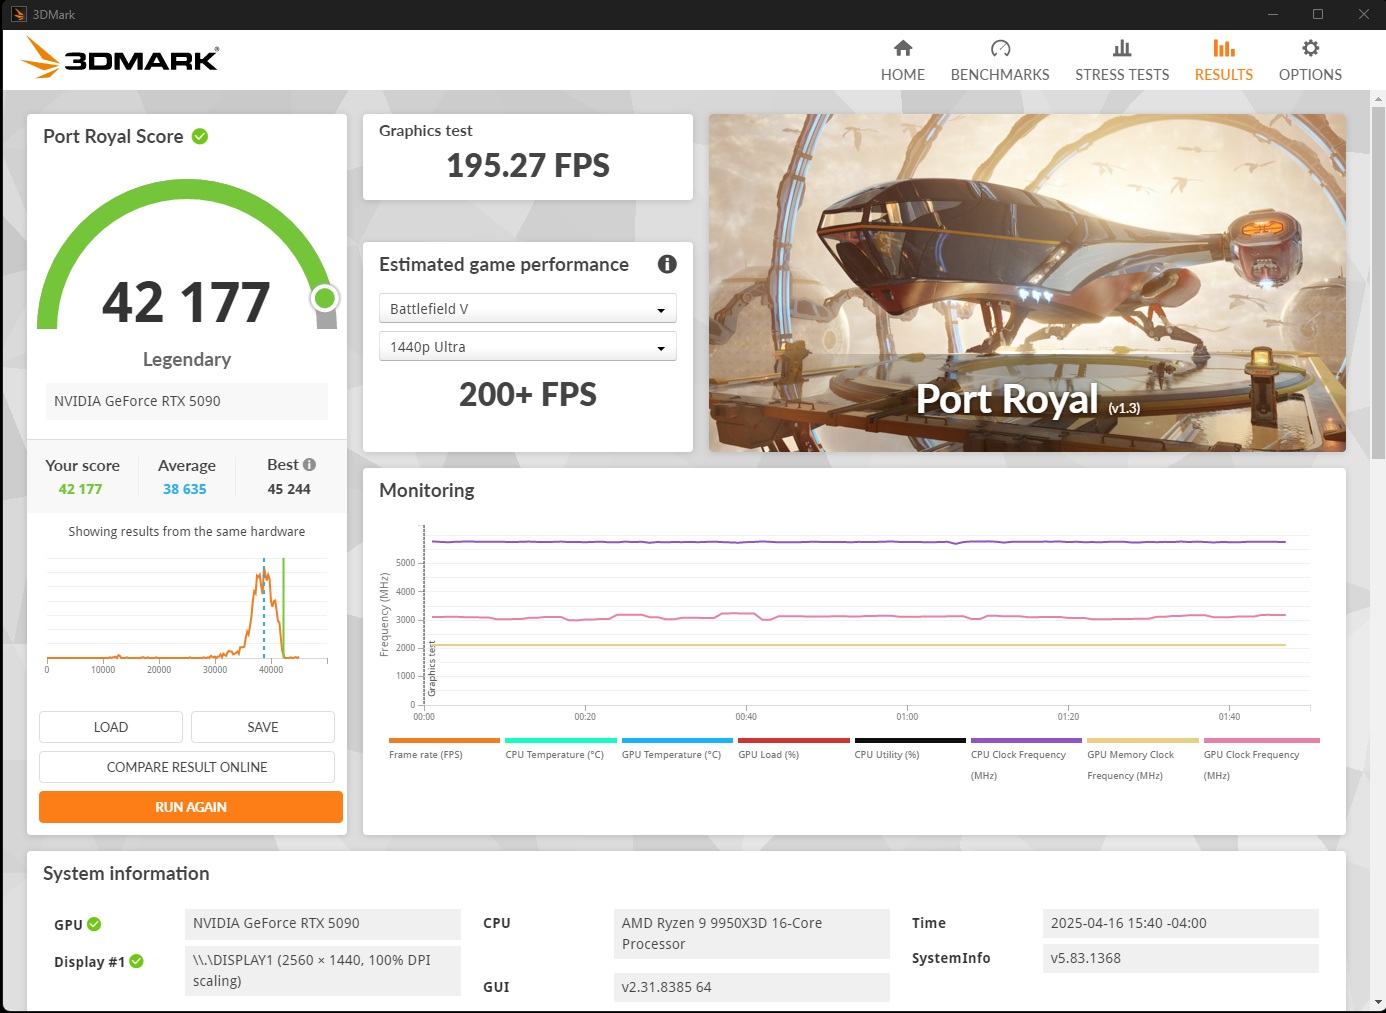This screenshot has height=1013, width=1386.
Task: Open the Stress Tests bar chart icon
Action: pos(1122,48)
